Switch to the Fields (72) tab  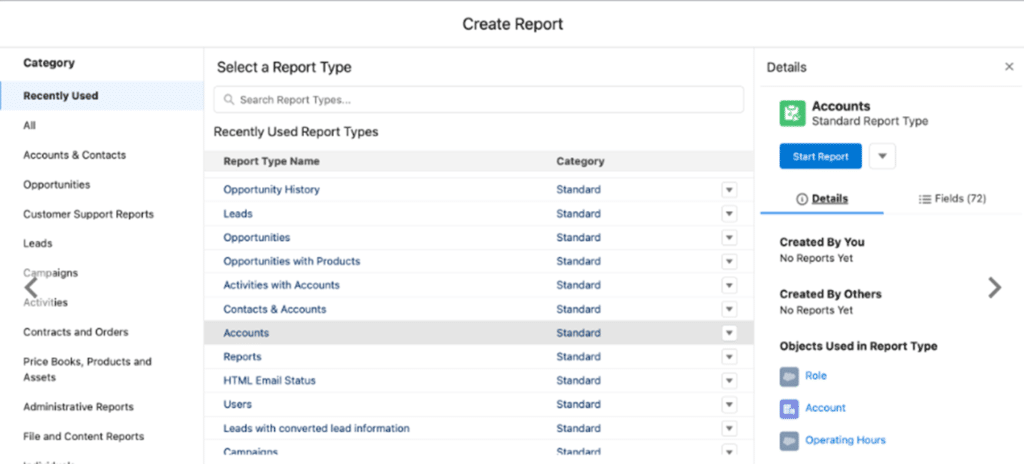[x=952, y=199]
